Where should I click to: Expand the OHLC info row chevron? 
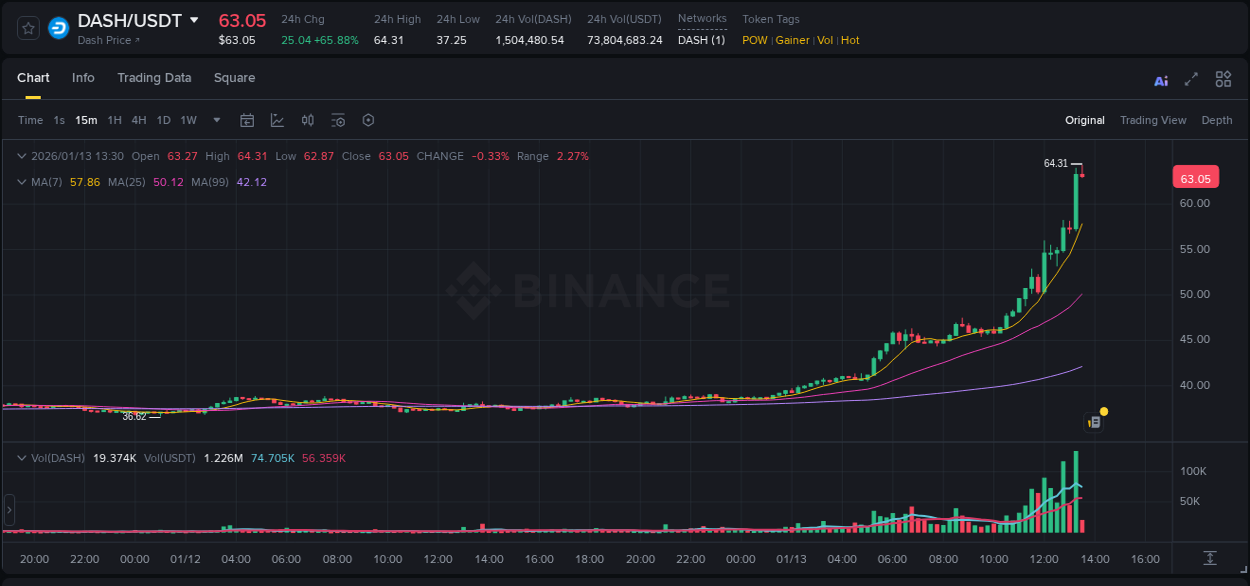[22, 156]
